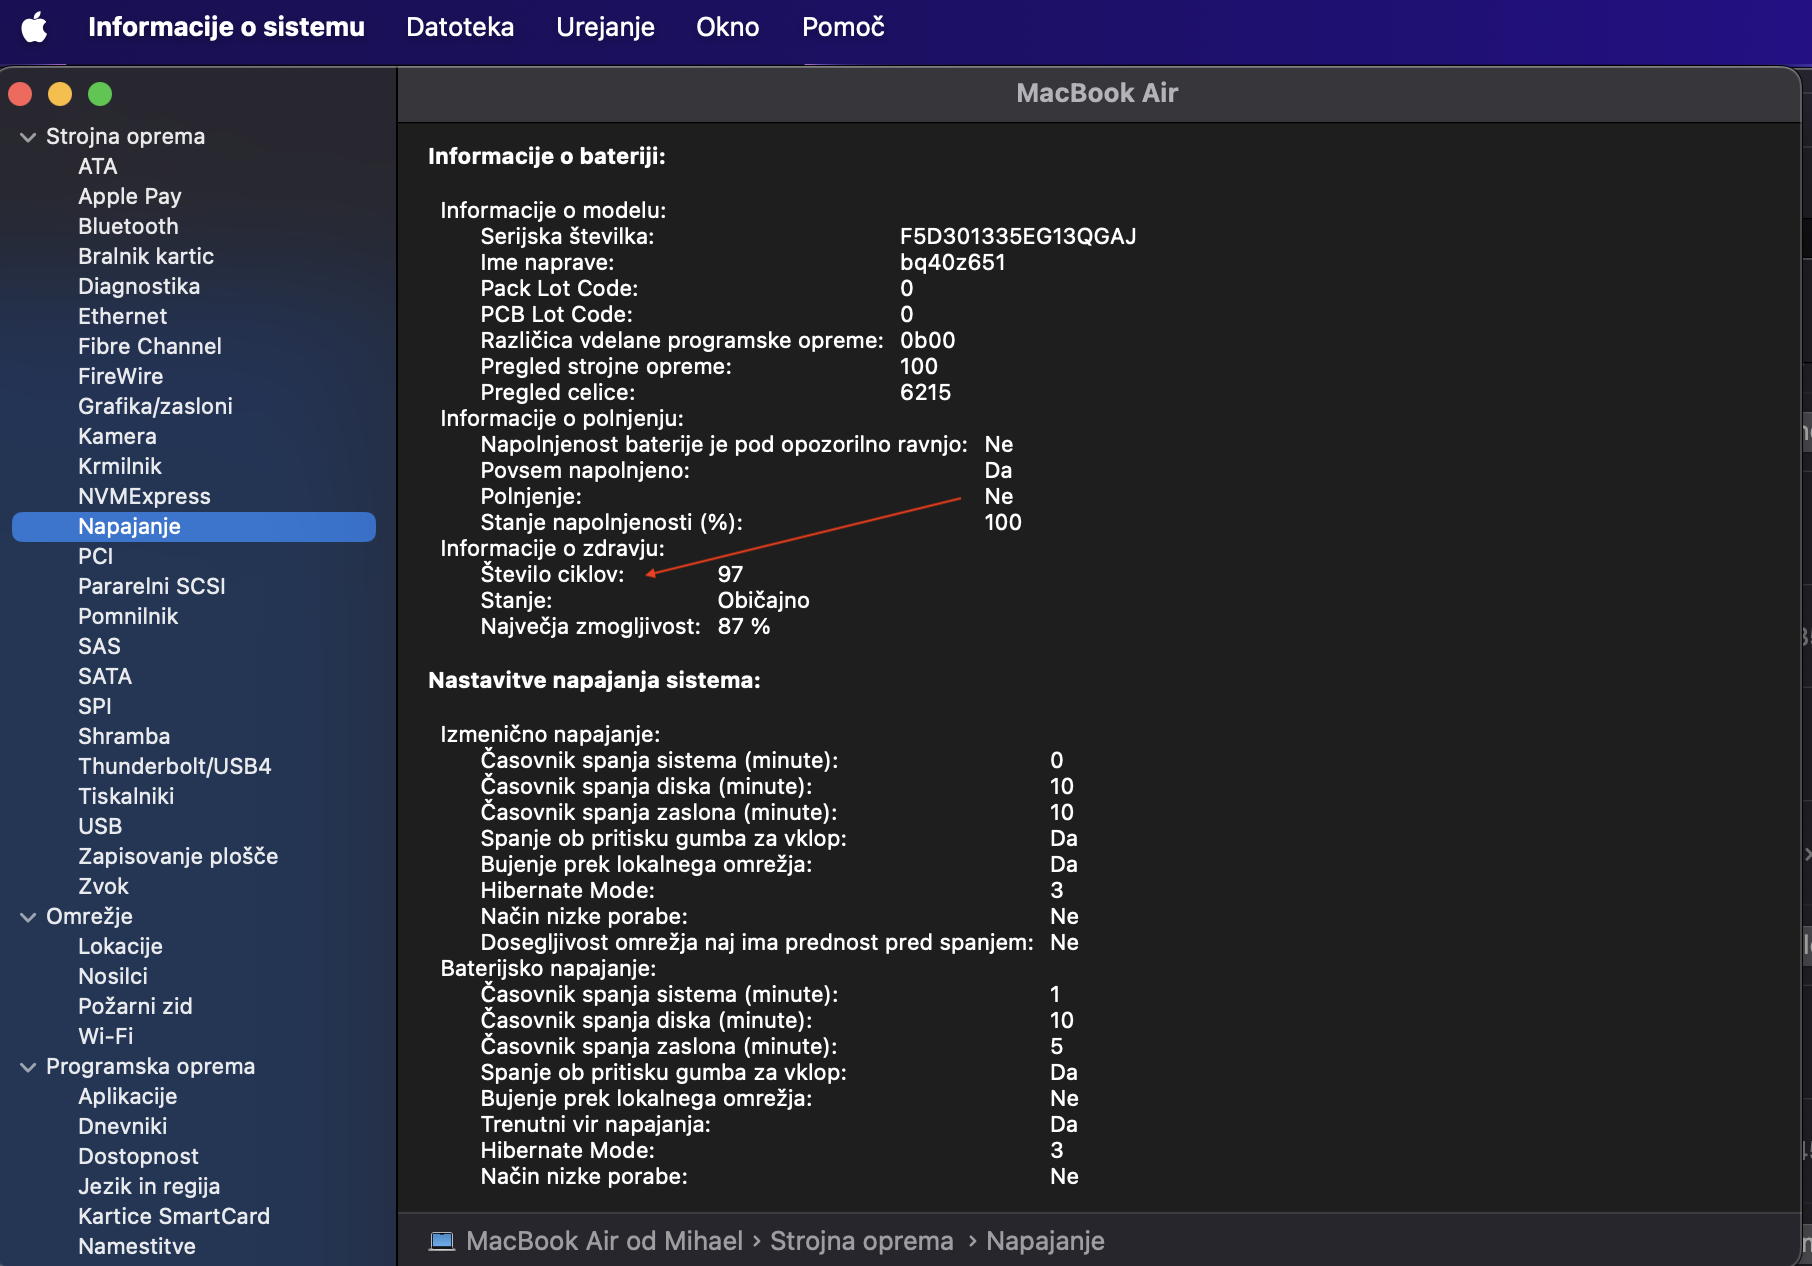The height and width of the screenshot is (1266, 1812).
Task: Click the Stanje napolnjenosti (%) label
Action: 611,522
